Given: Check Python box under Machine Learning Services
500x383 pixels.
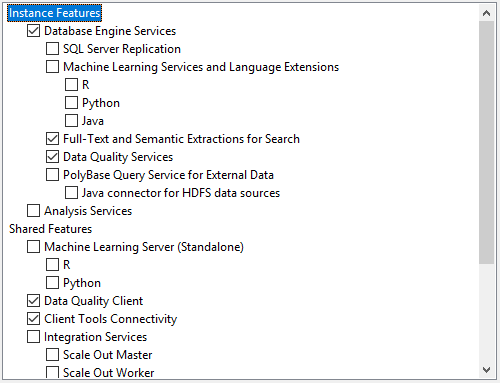Looking at the screenshot, I should pos(71,103).
